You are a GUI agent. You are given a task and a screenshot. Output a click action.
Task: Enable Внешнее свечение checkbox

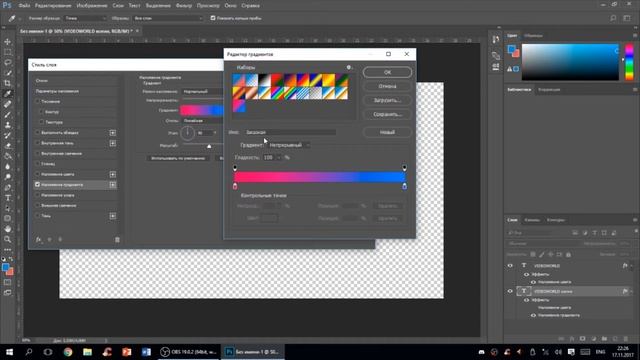click(x=38, y=205)
